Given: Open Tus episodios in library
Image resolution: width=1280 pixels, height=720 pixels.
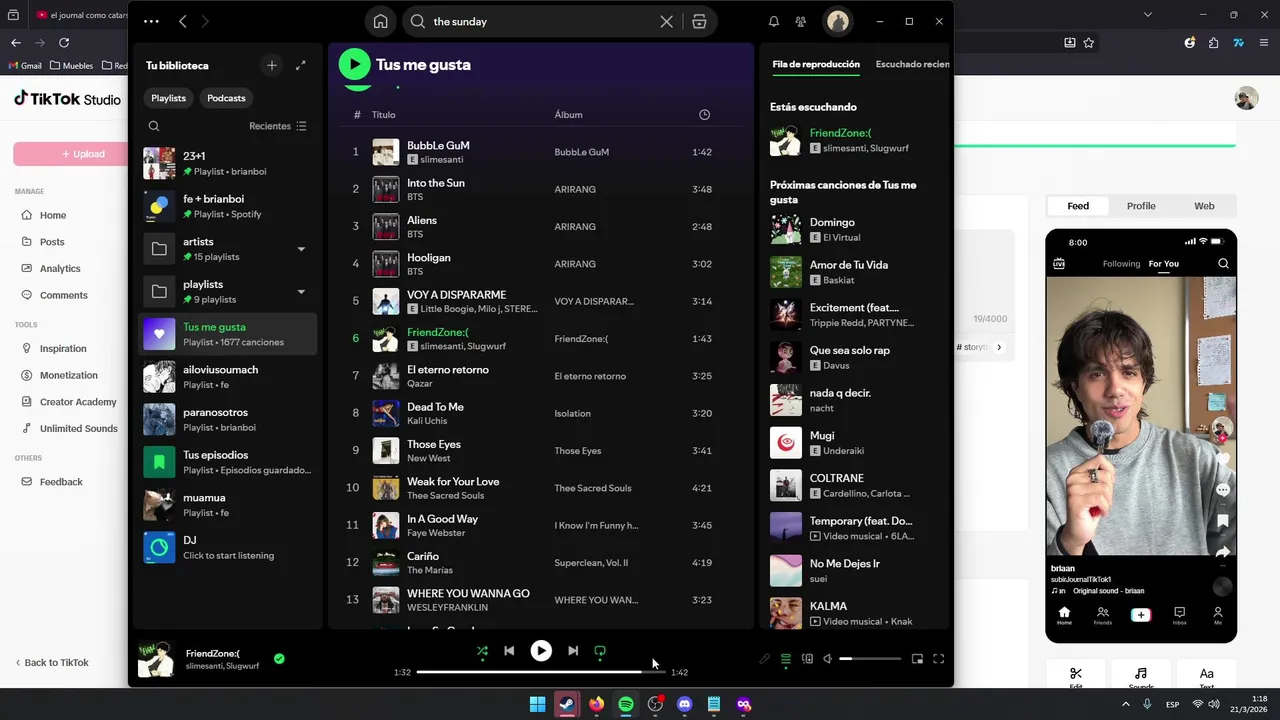Looking at the screenshot, I should [227, 462].
